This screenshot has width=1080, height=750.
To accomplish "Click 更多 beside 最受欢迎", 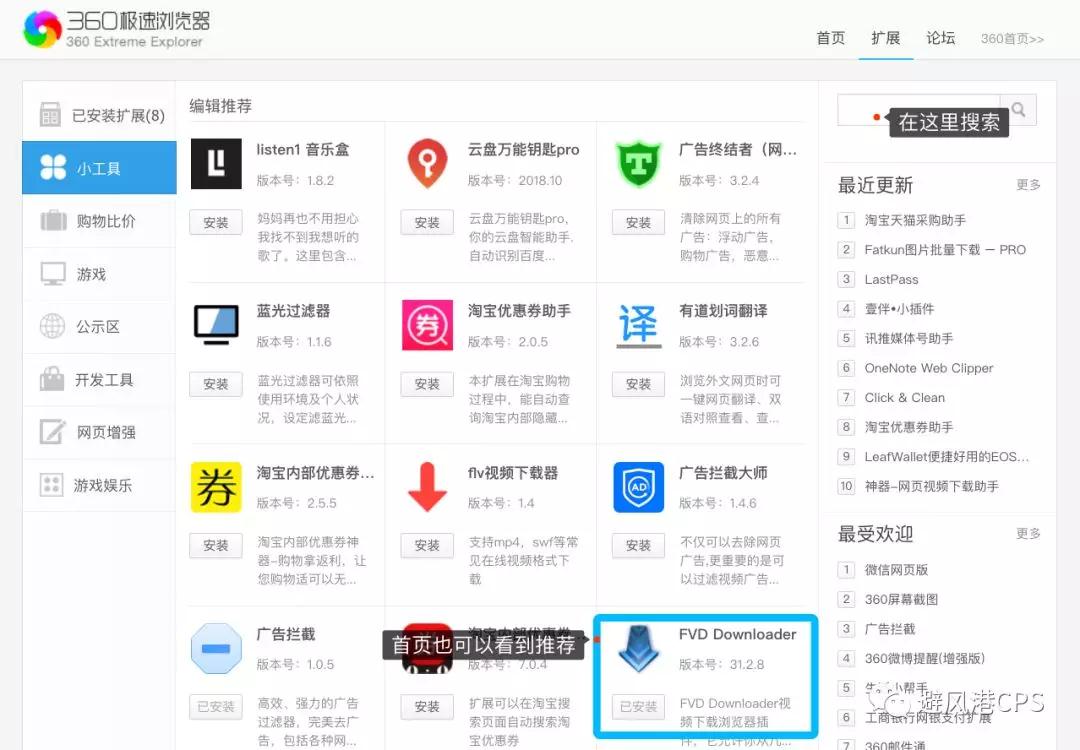I will [x=1028, y=533].
